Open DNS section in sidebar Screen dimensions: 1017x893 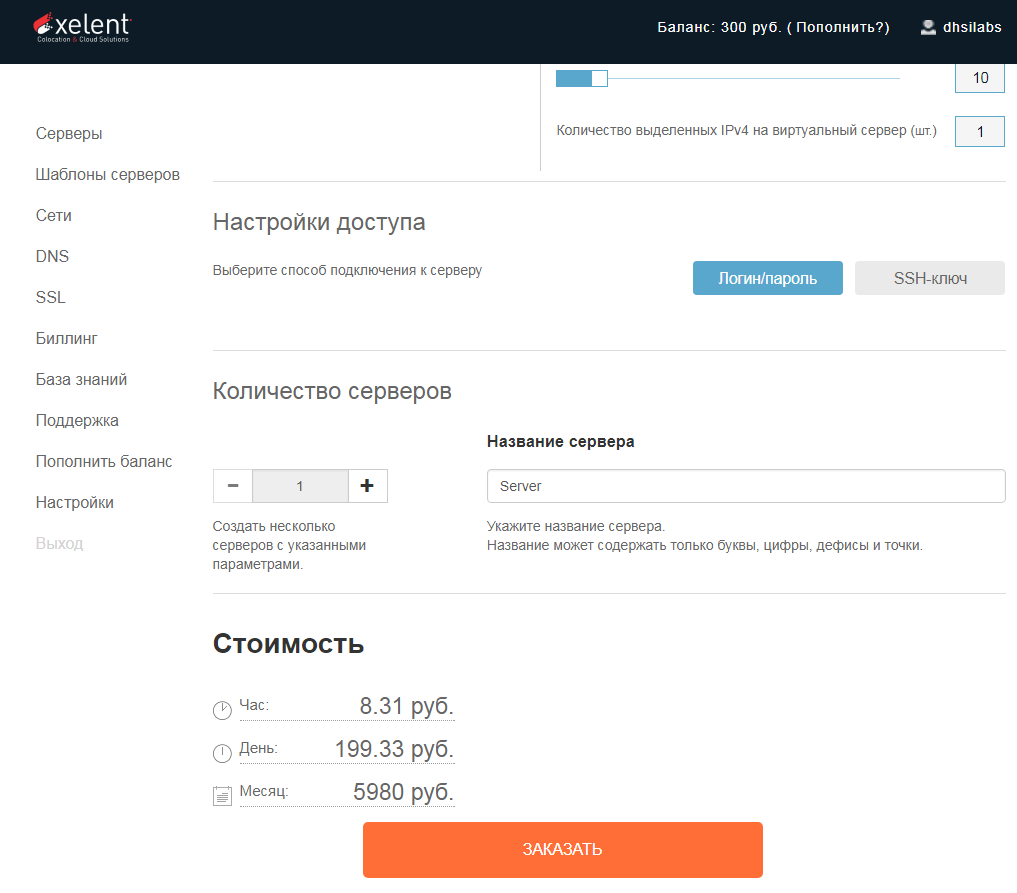[x=52, y=256]
